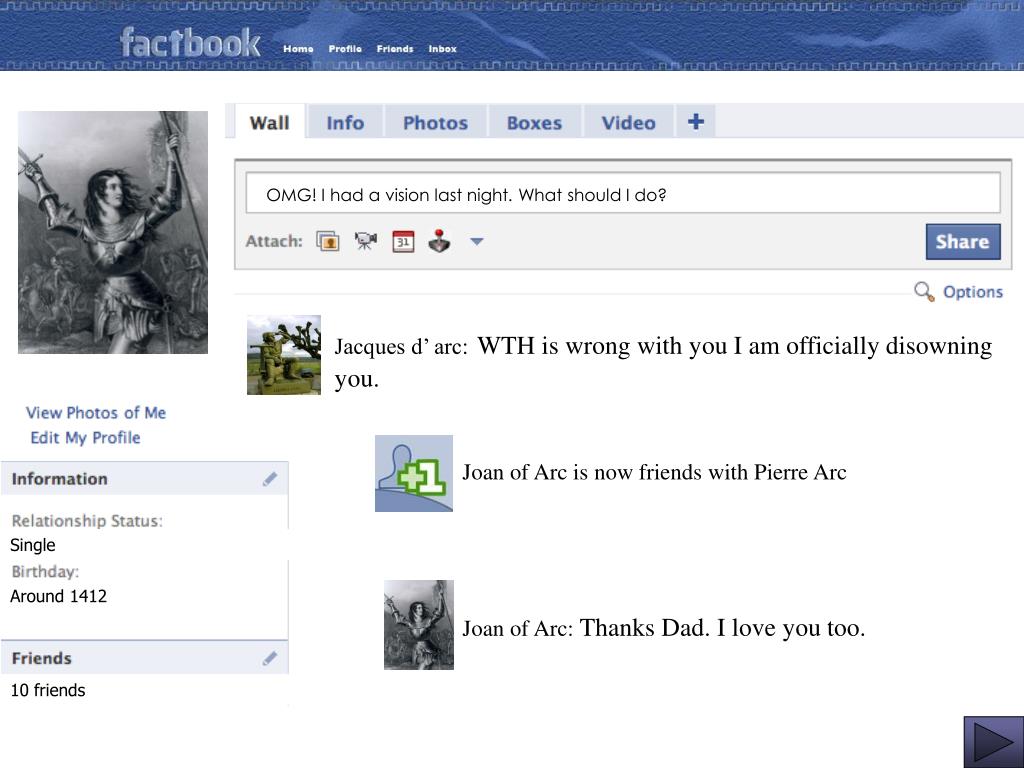
Task: Click the 'Relationship Status:' label
Action: (87, 520)
